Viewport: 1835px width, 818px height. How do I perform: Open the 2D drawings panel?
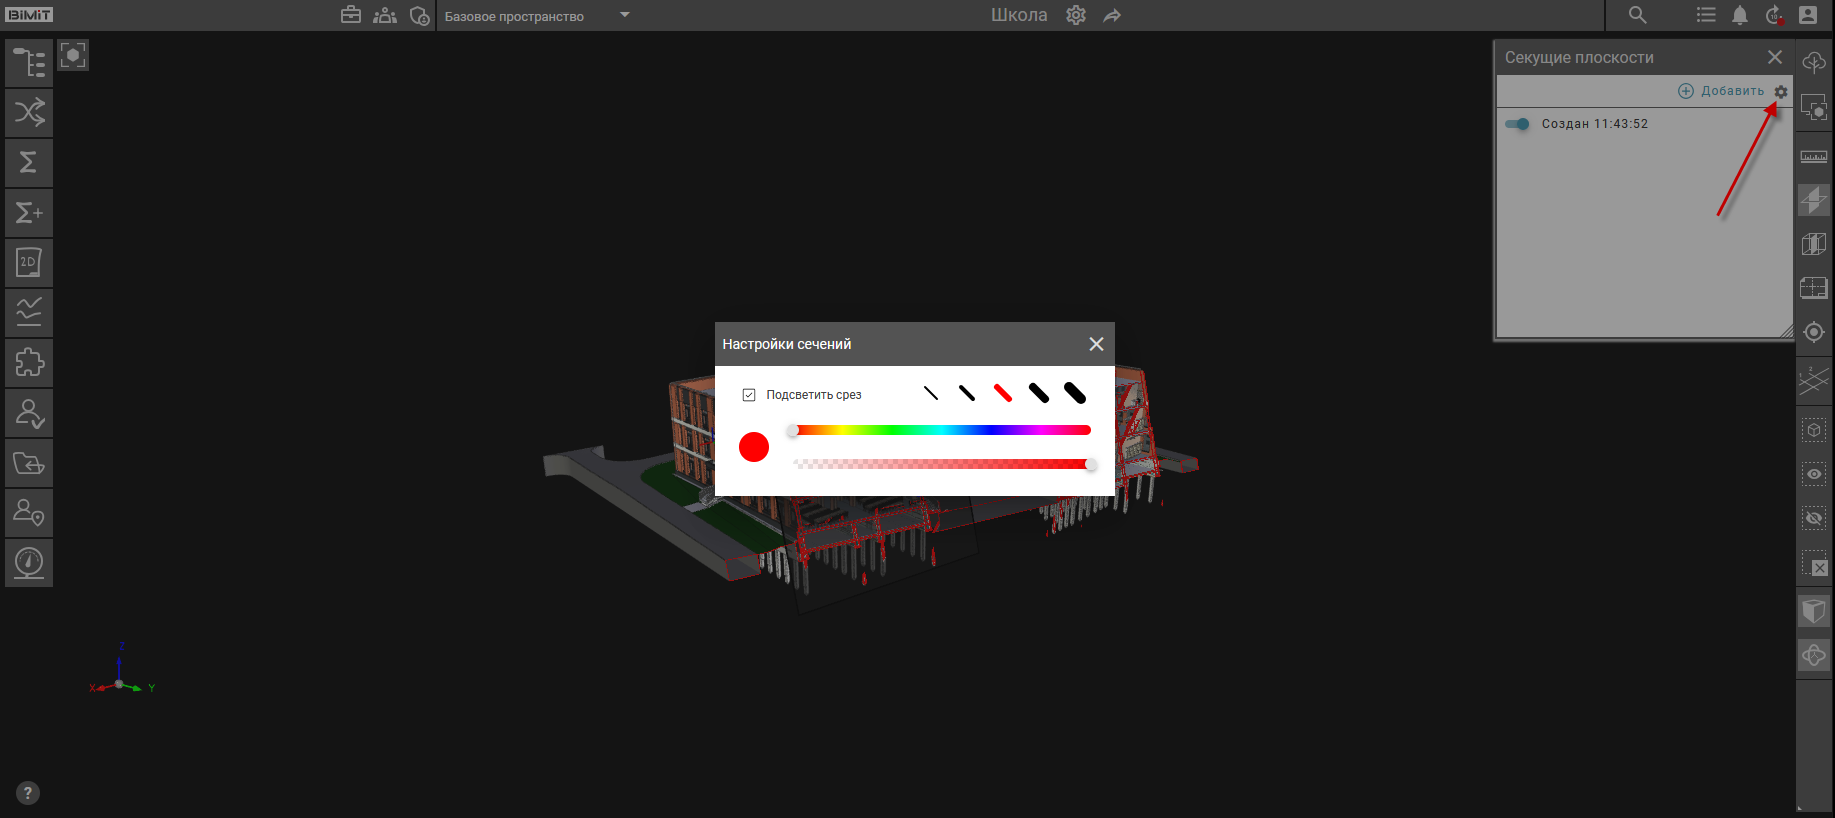click(x=29, y=262)
